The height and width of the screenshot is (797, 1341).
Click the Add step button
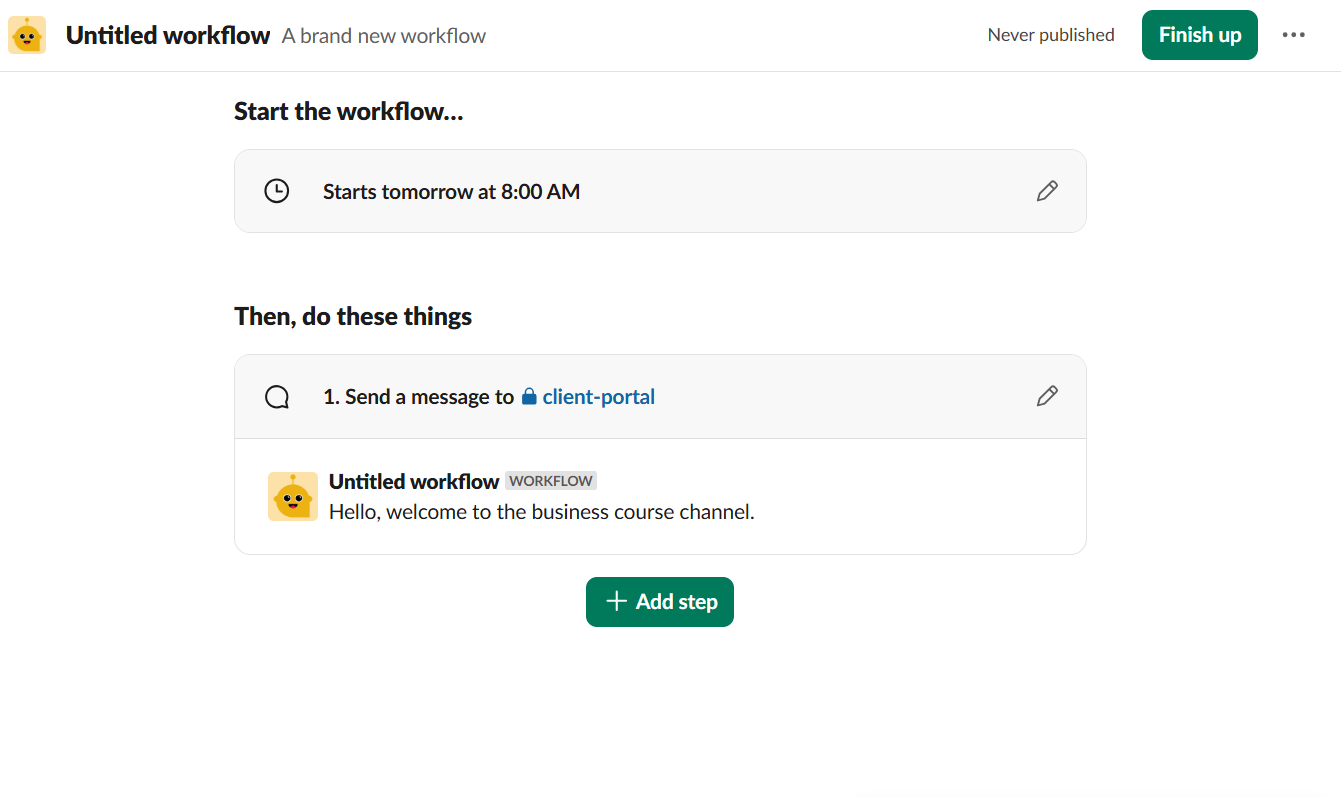[x=660, y=601]
